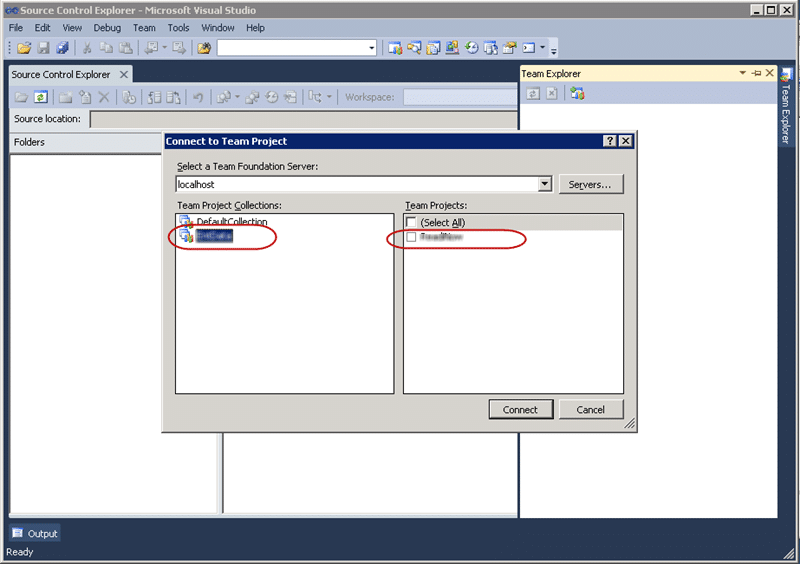Click the Find in Files icon
Screen dimensions: 800x564
tap(204, 48)
